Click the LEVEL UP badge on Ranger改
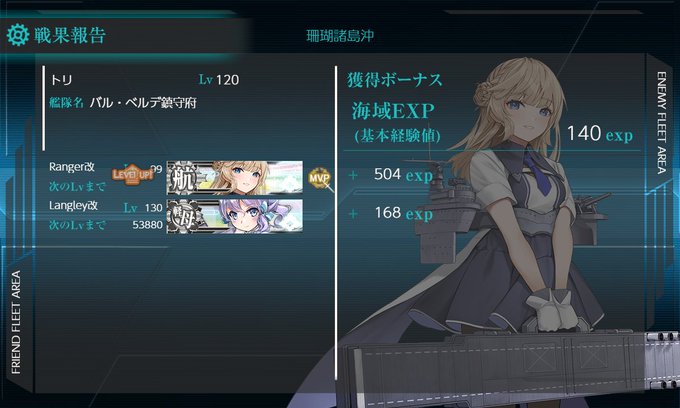 click(x=132, y=175)
